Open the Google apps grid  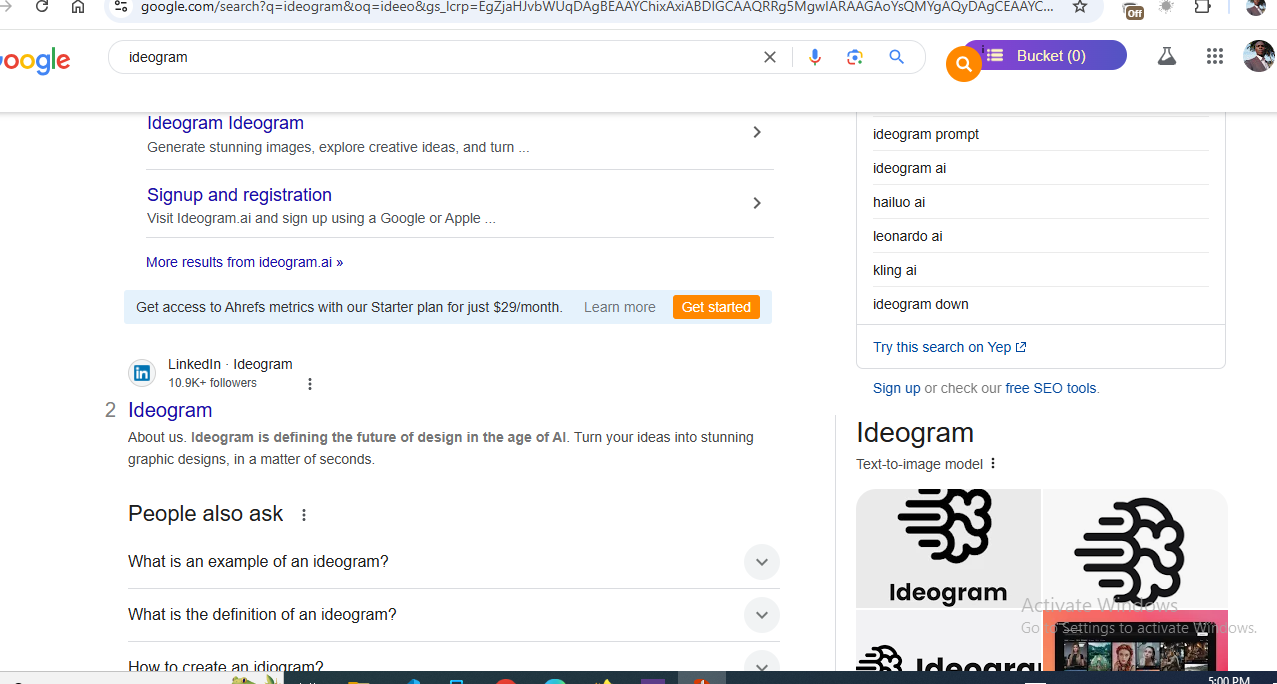(1215, 57)
